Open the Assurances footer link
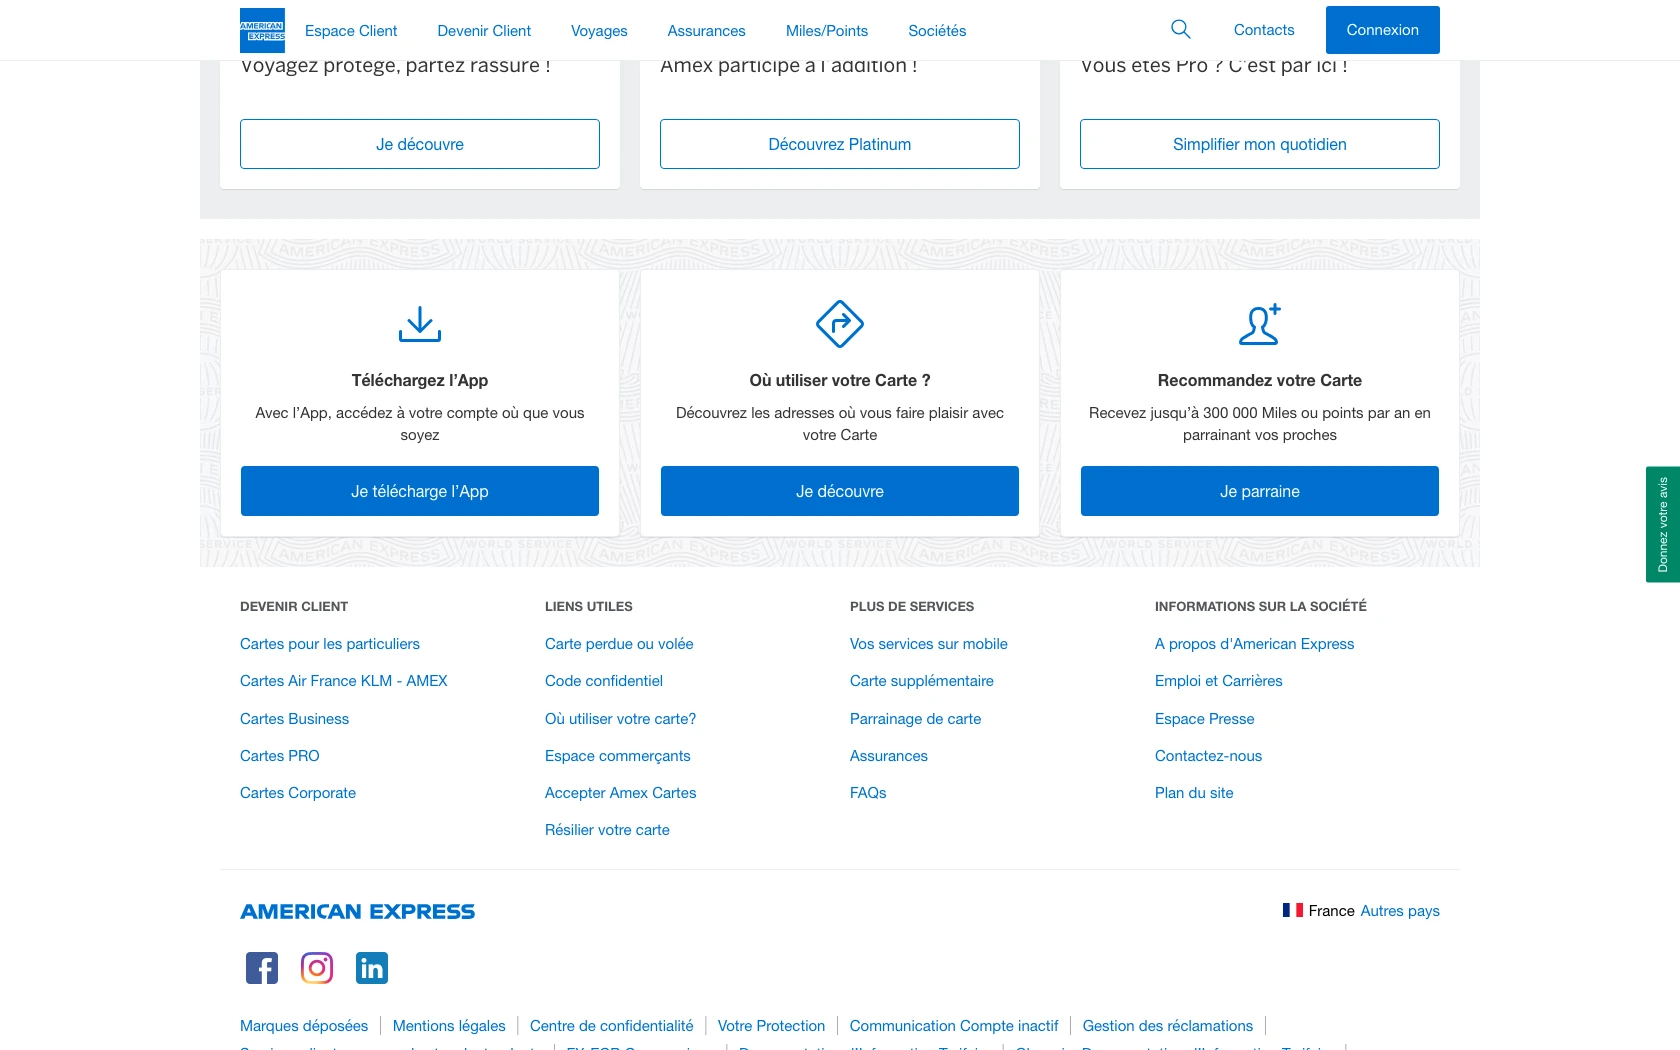 tap(889, 756)
